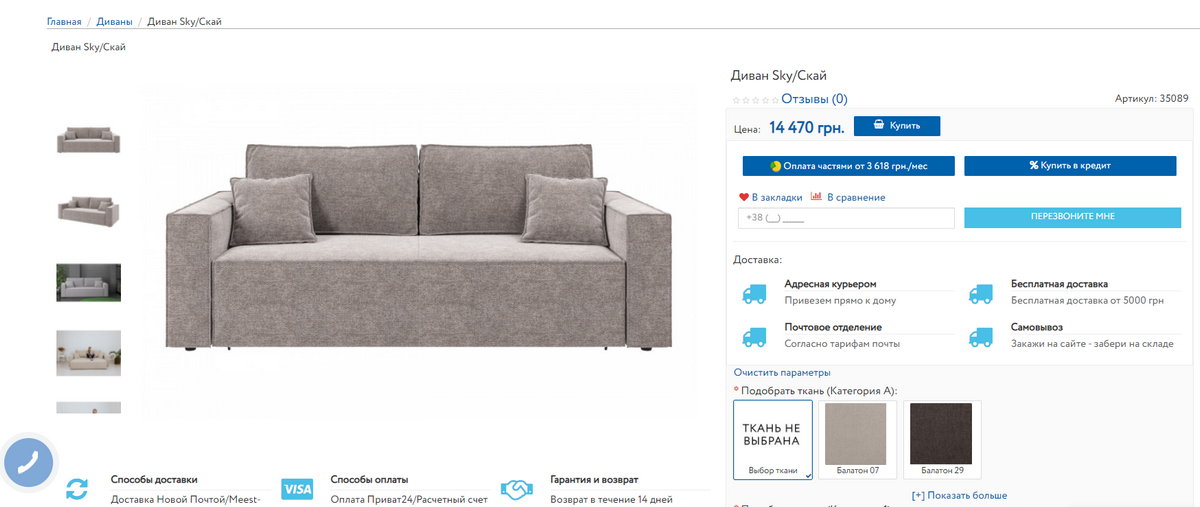Click the courier delivery truck icon
This screenshot has height=507, width=1200.
point(754,294)
